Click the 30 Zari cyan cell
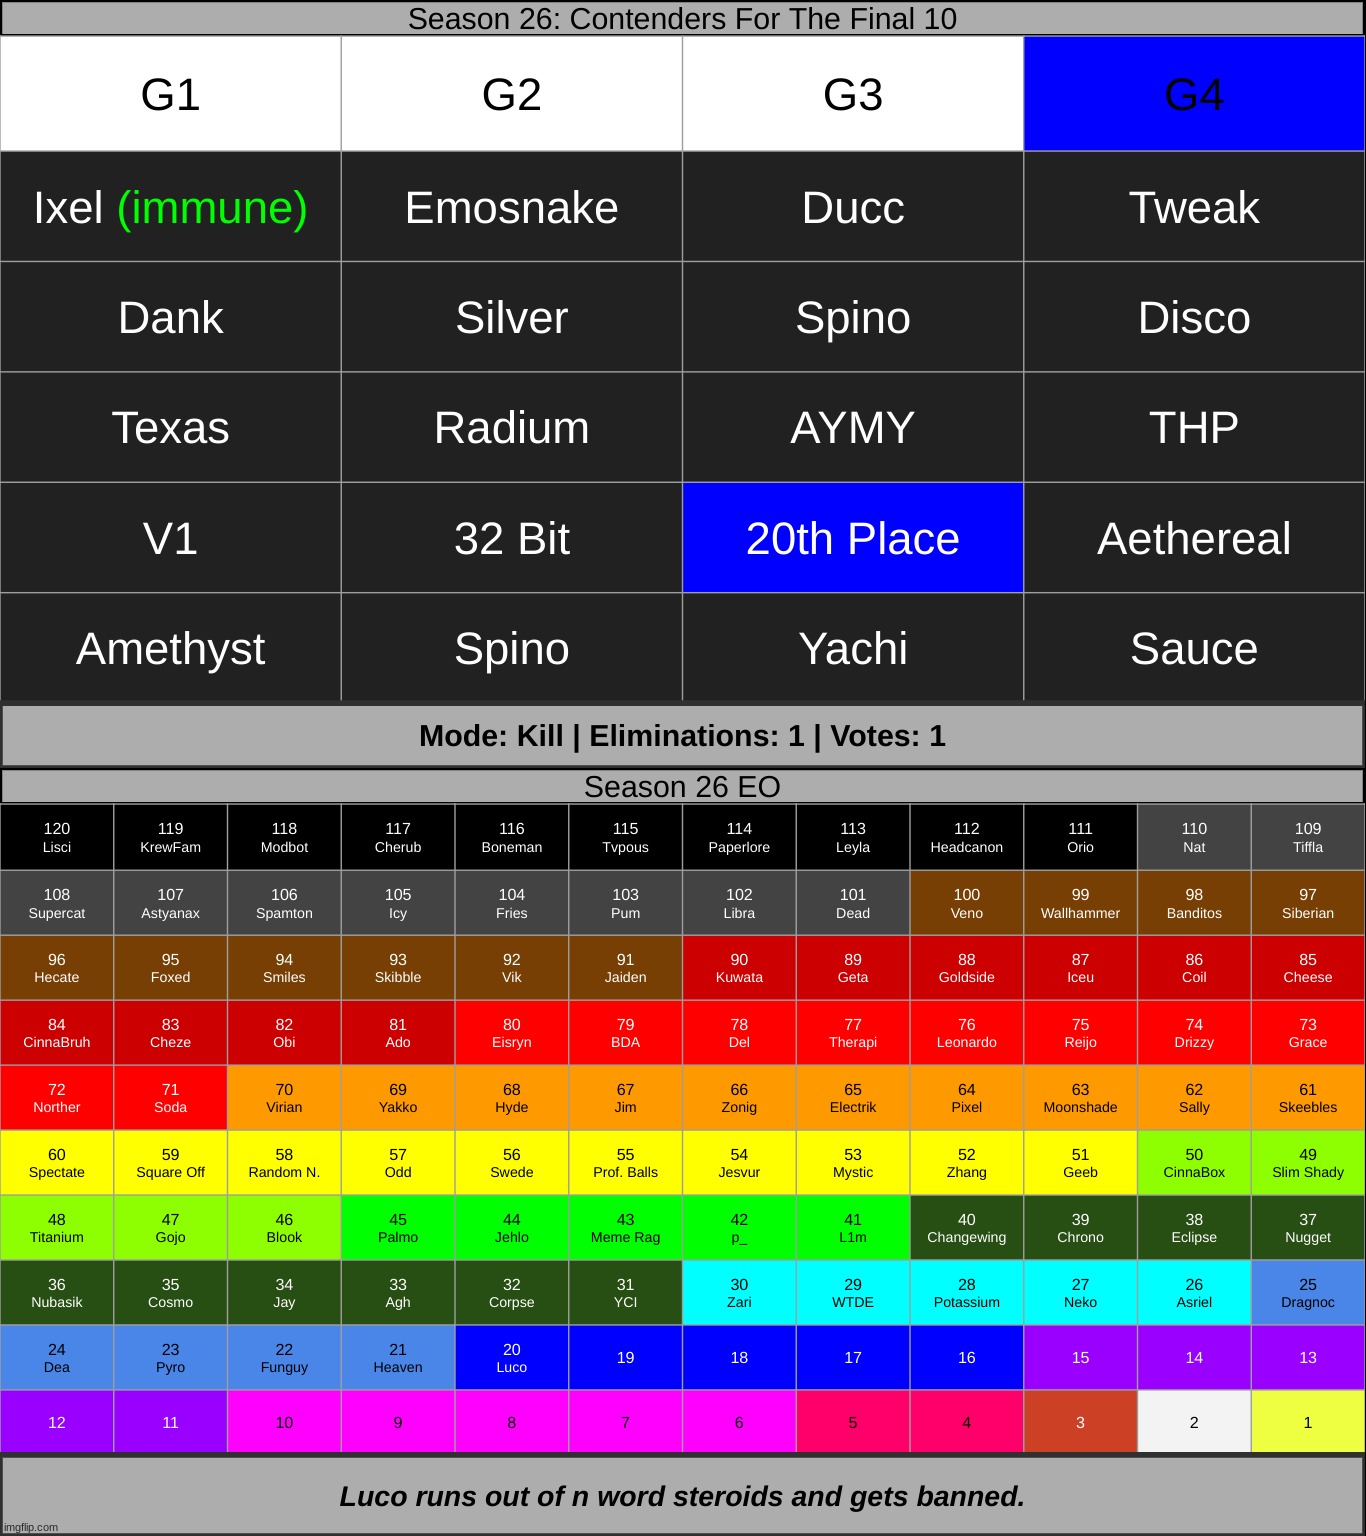Image resolution: width=1366 pixels, height=1536 pixels. tap(739, 1293)
